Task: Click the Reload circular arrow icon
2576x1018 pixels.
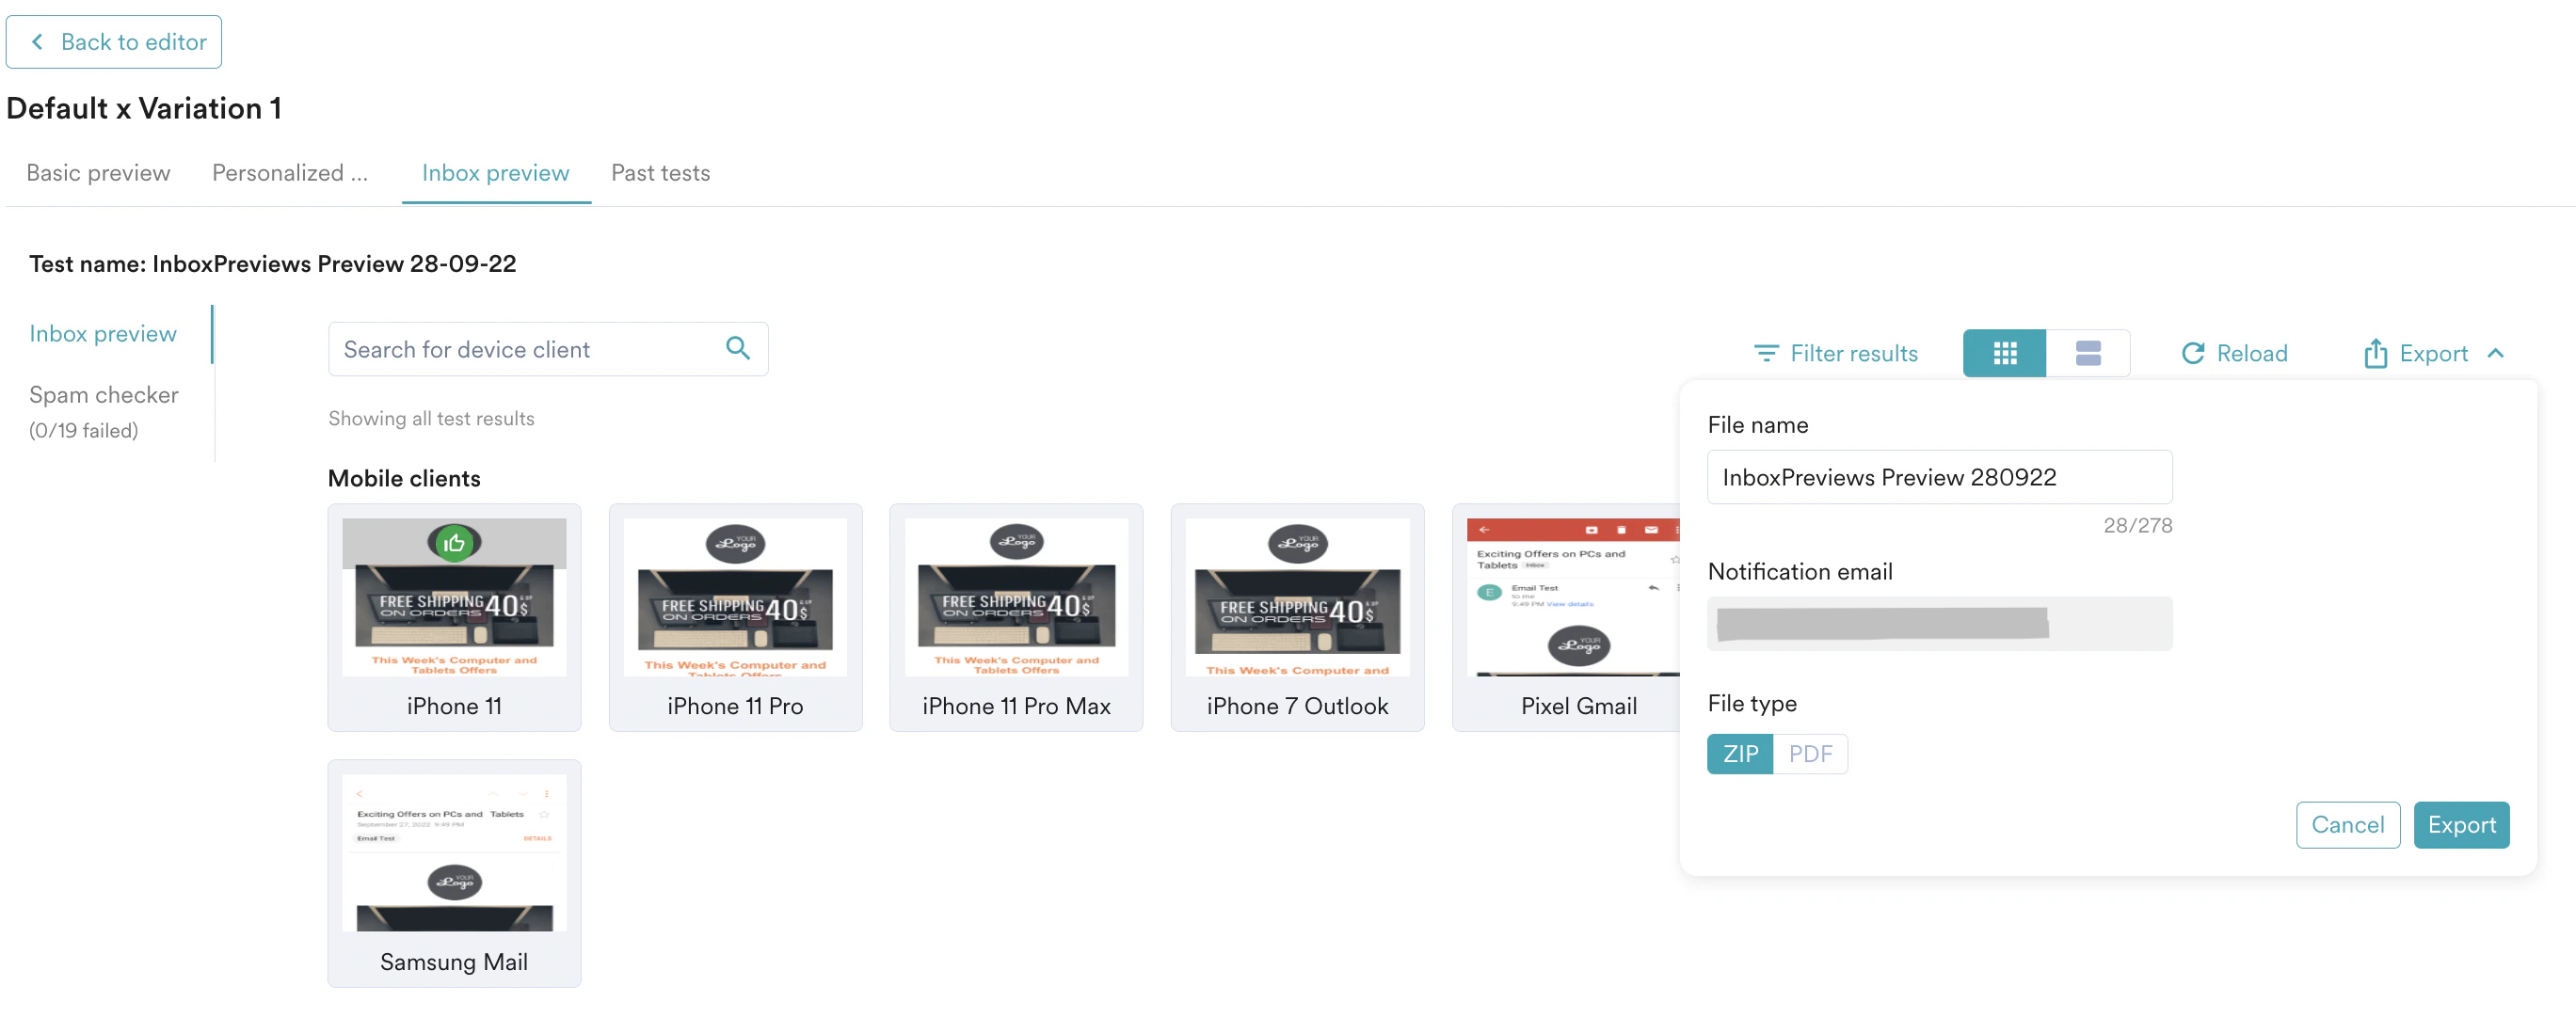Action: pos(2192,353)
